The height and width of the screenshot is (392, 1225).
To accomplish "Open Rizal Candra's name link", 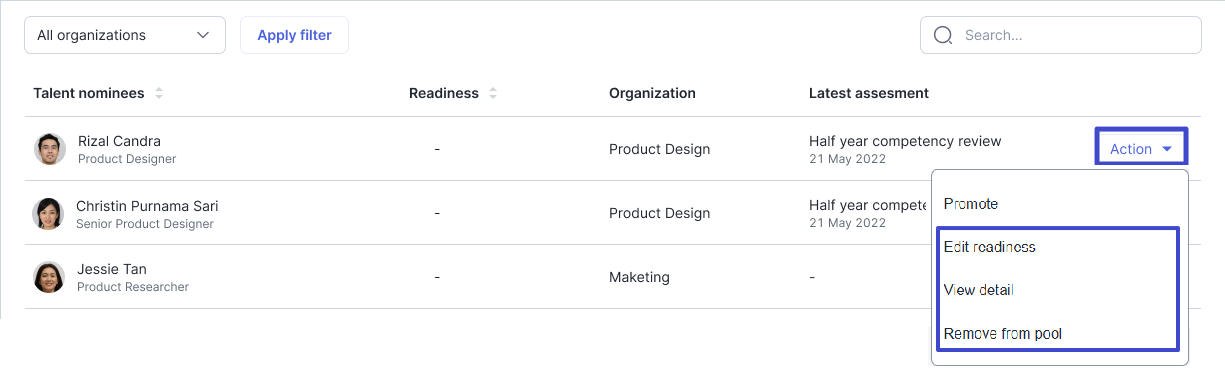I will 119,141.
